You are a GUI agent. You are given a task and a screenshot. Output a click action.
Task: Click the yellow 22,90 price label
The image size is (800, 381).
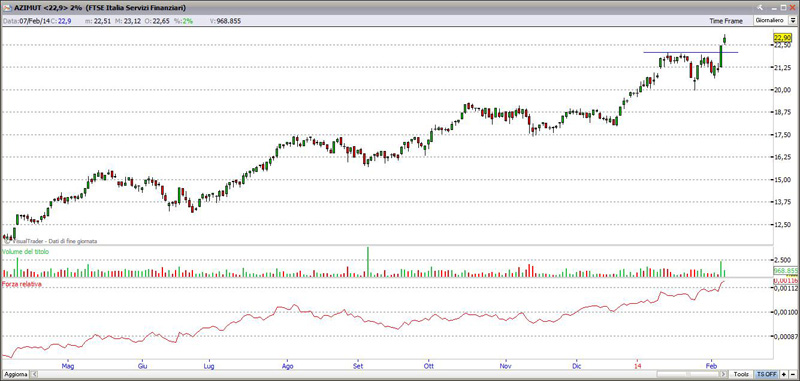782,37
